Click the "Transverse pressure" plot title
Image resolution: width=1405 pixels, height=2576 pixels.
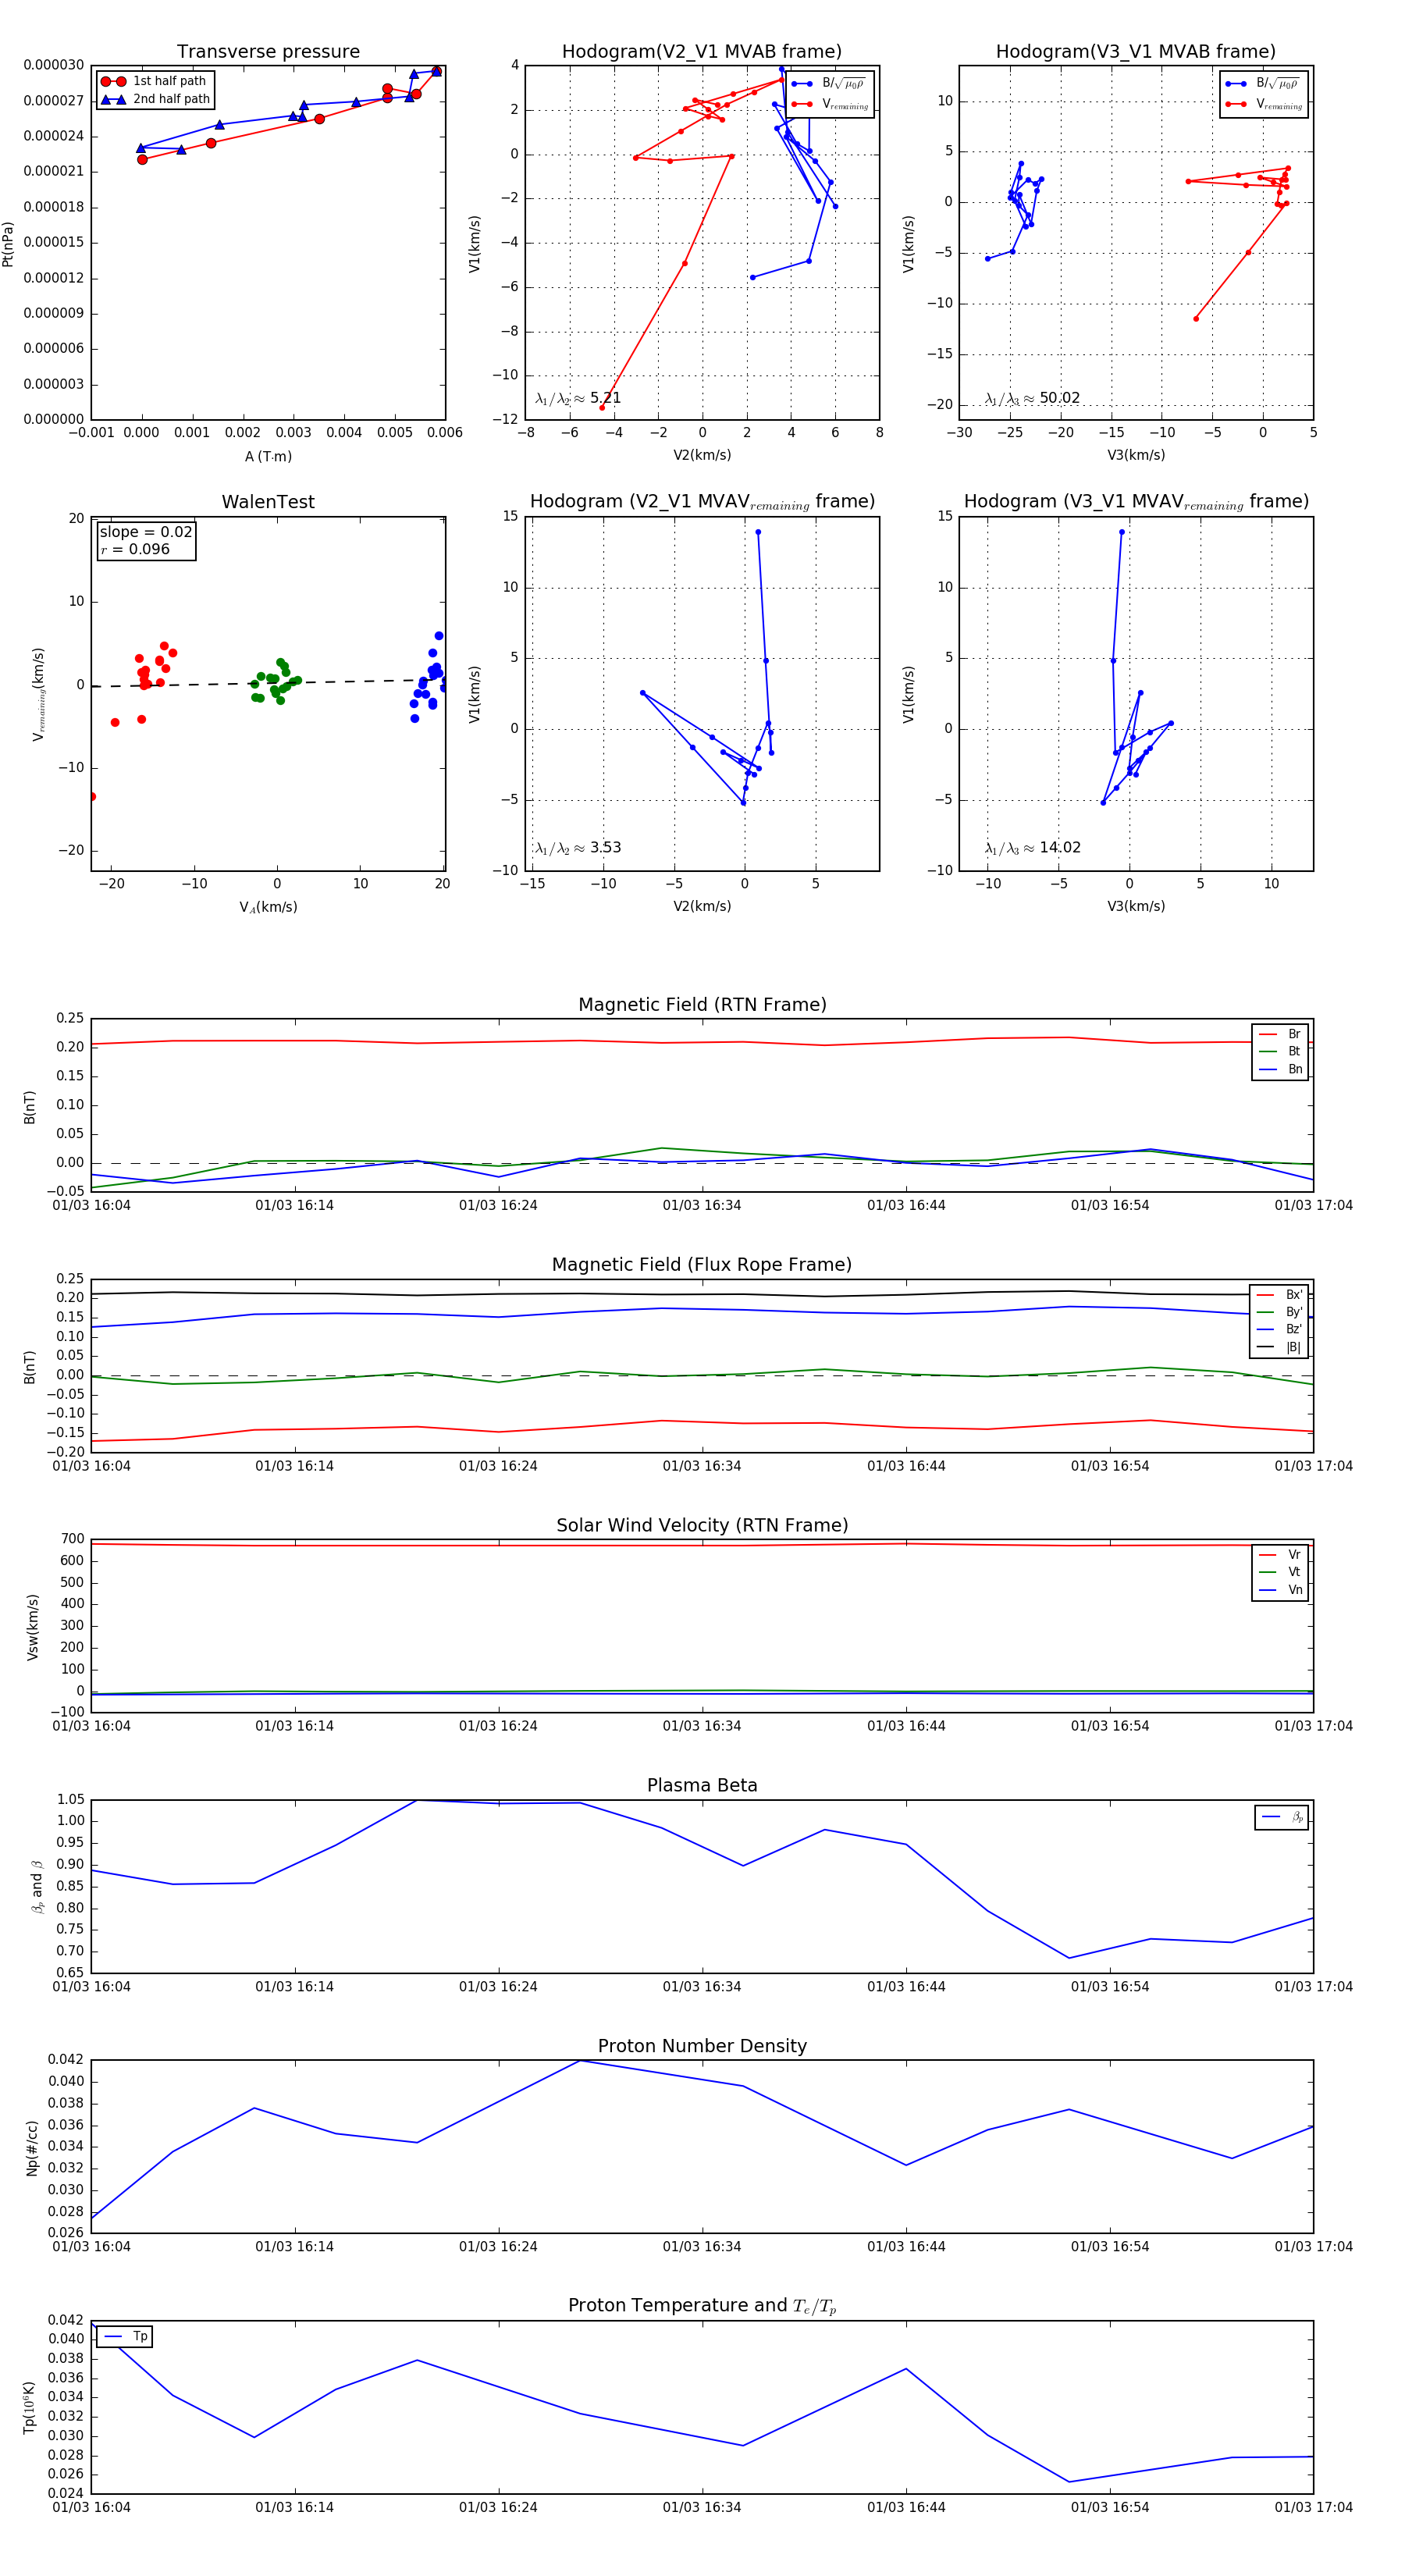pos(268,51)
